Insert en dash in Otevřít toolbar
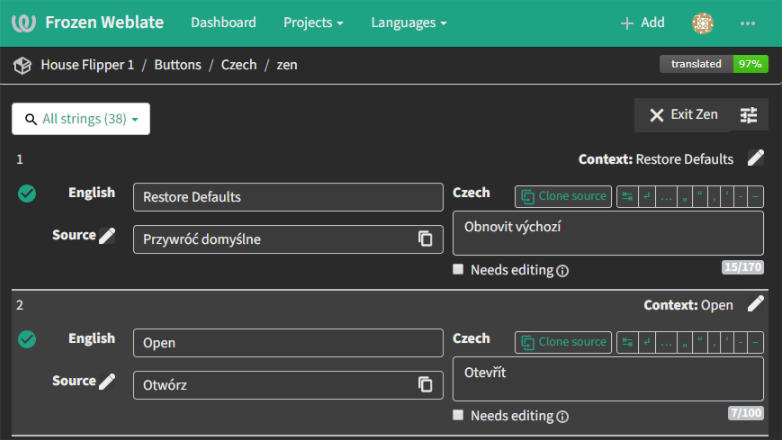The width and height of the screenshot is (782, 440). pyautogui.click(x=741, y=342)
